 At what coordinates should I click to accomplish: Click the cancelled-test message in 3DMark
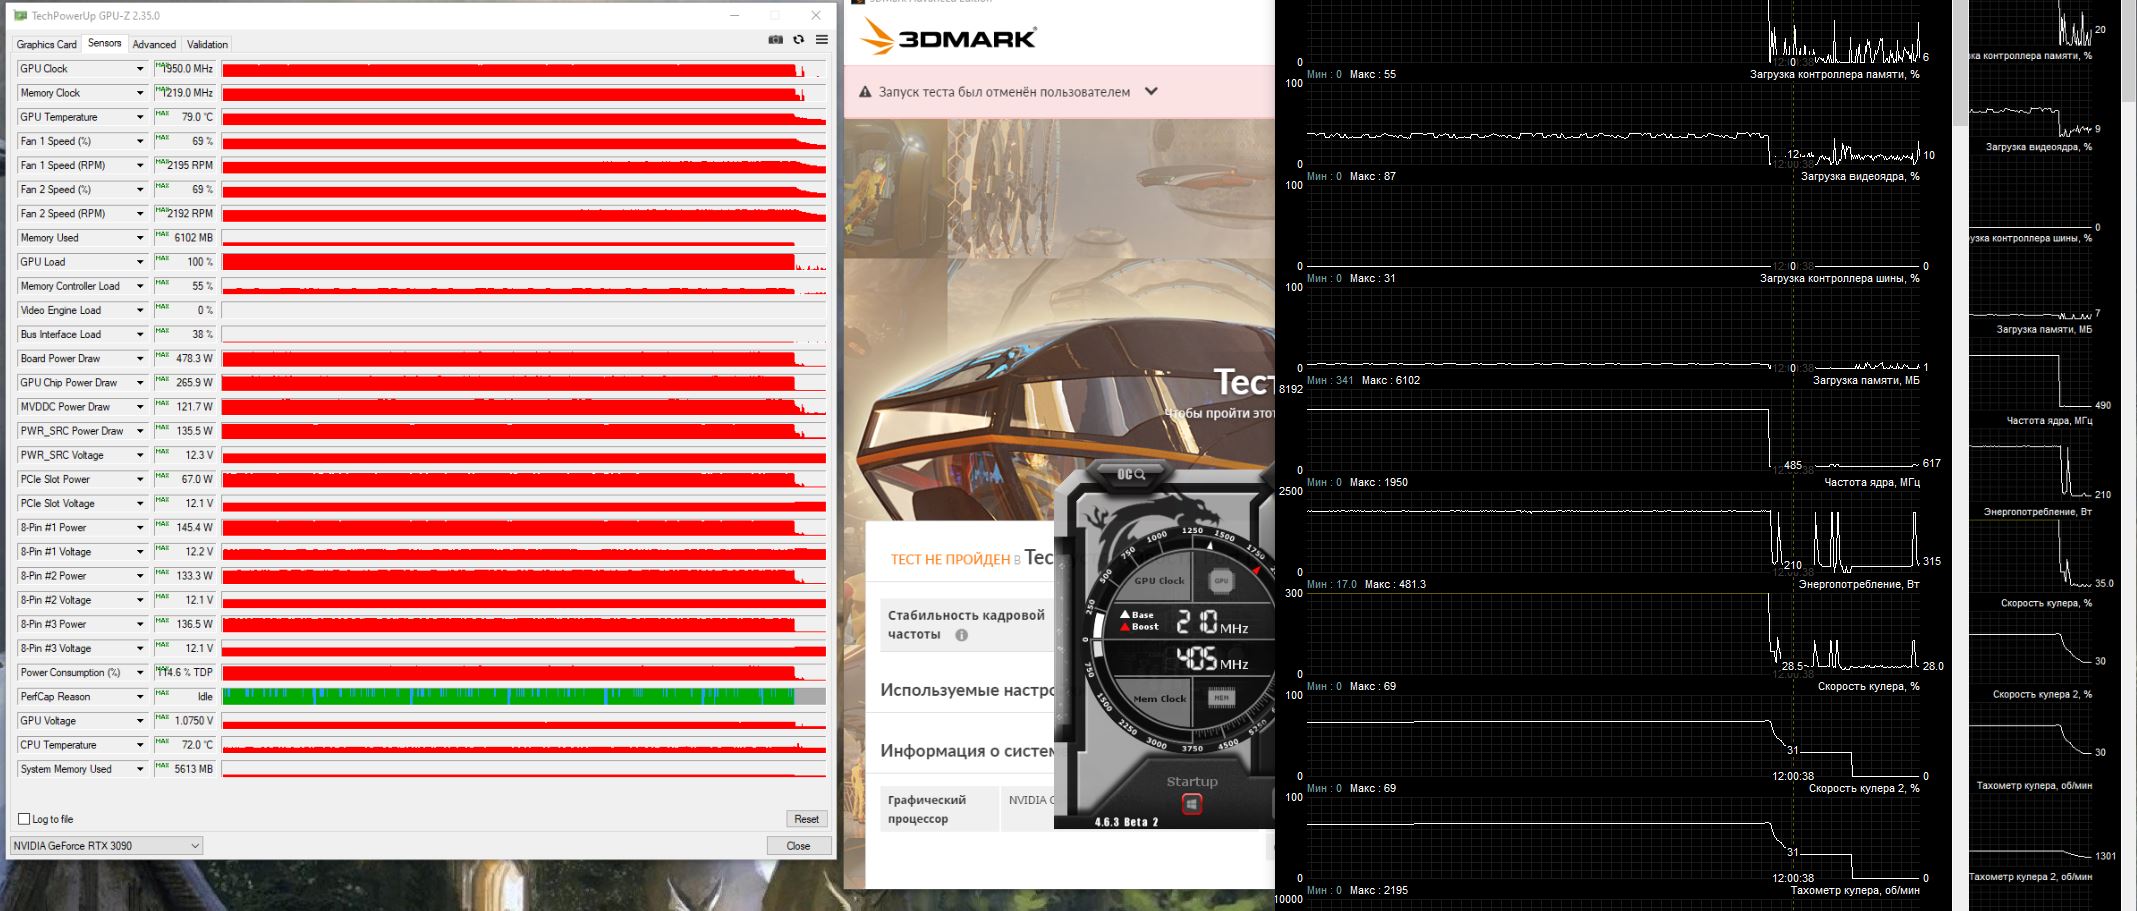pos(1004,92)
